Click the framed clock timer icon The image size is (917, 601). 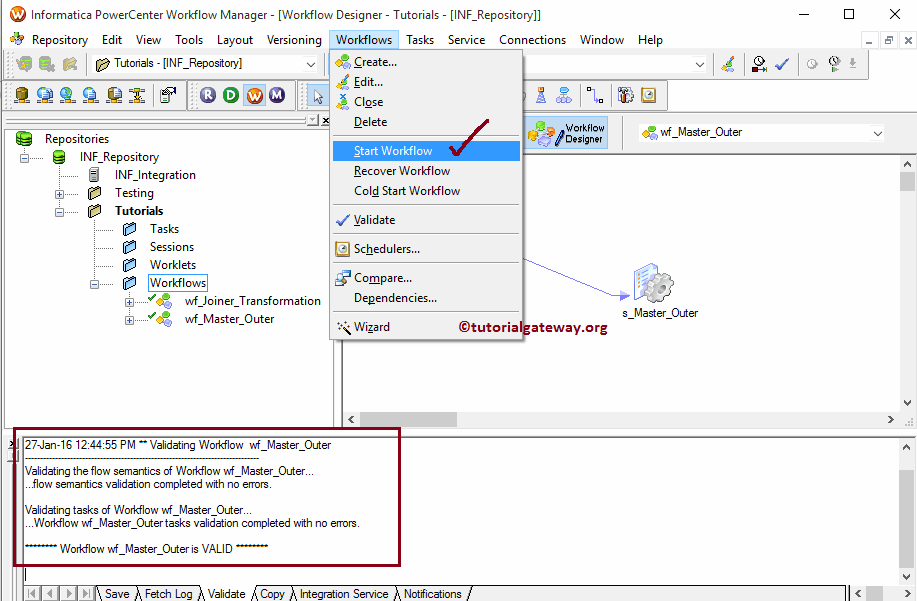649,95
